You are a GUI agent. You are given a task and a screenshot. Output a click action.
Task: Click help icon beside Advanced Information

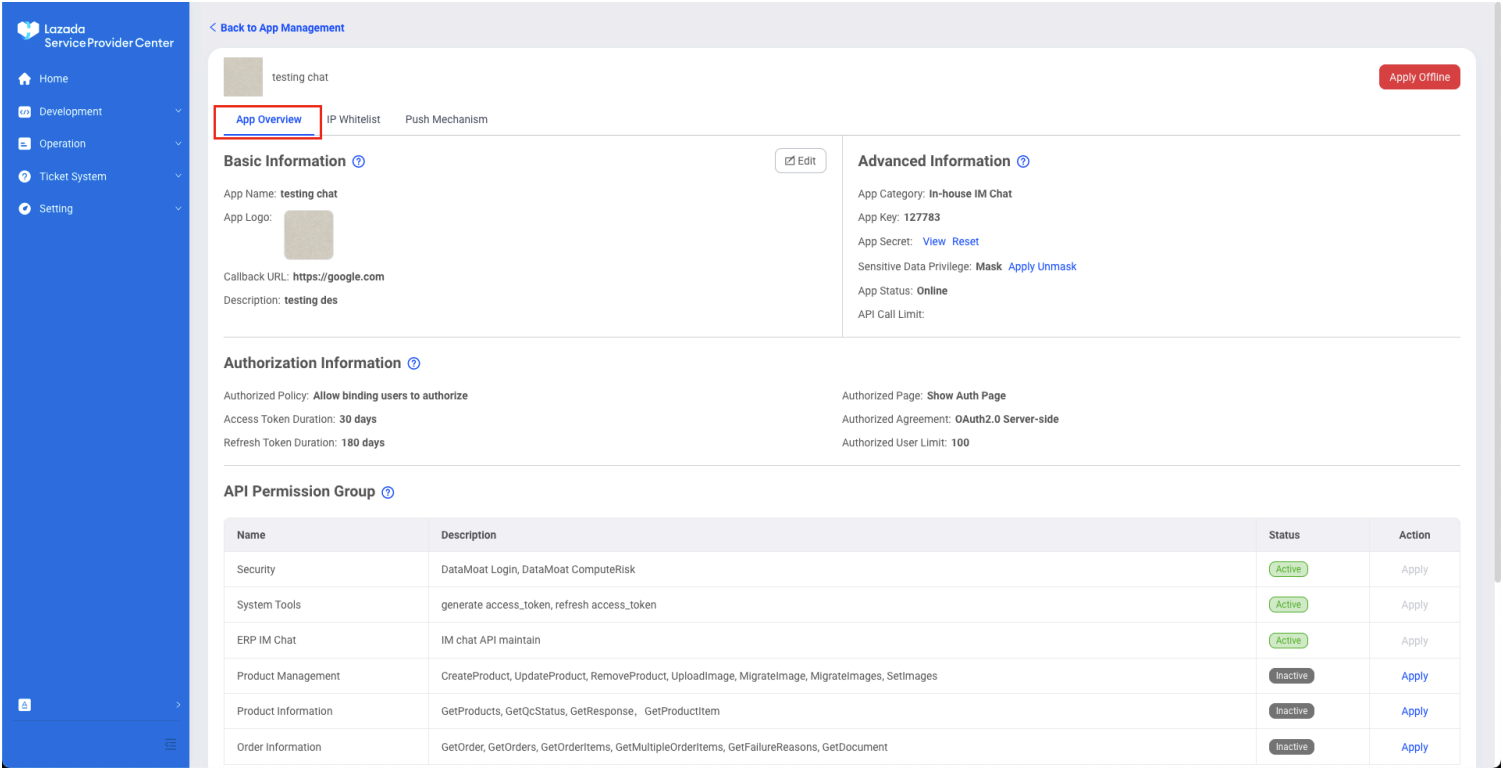point(1023,162)
